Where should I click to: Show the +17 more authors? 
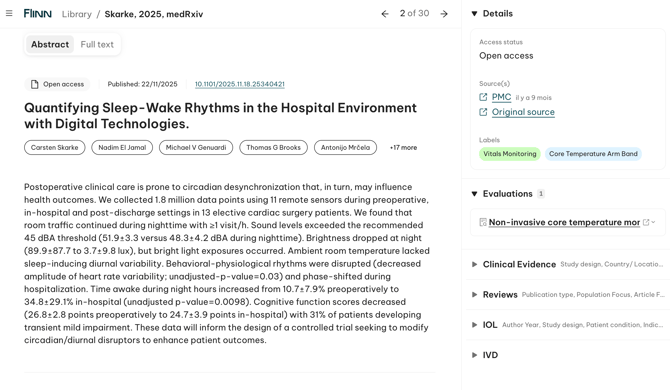click(x=403, y=147)
